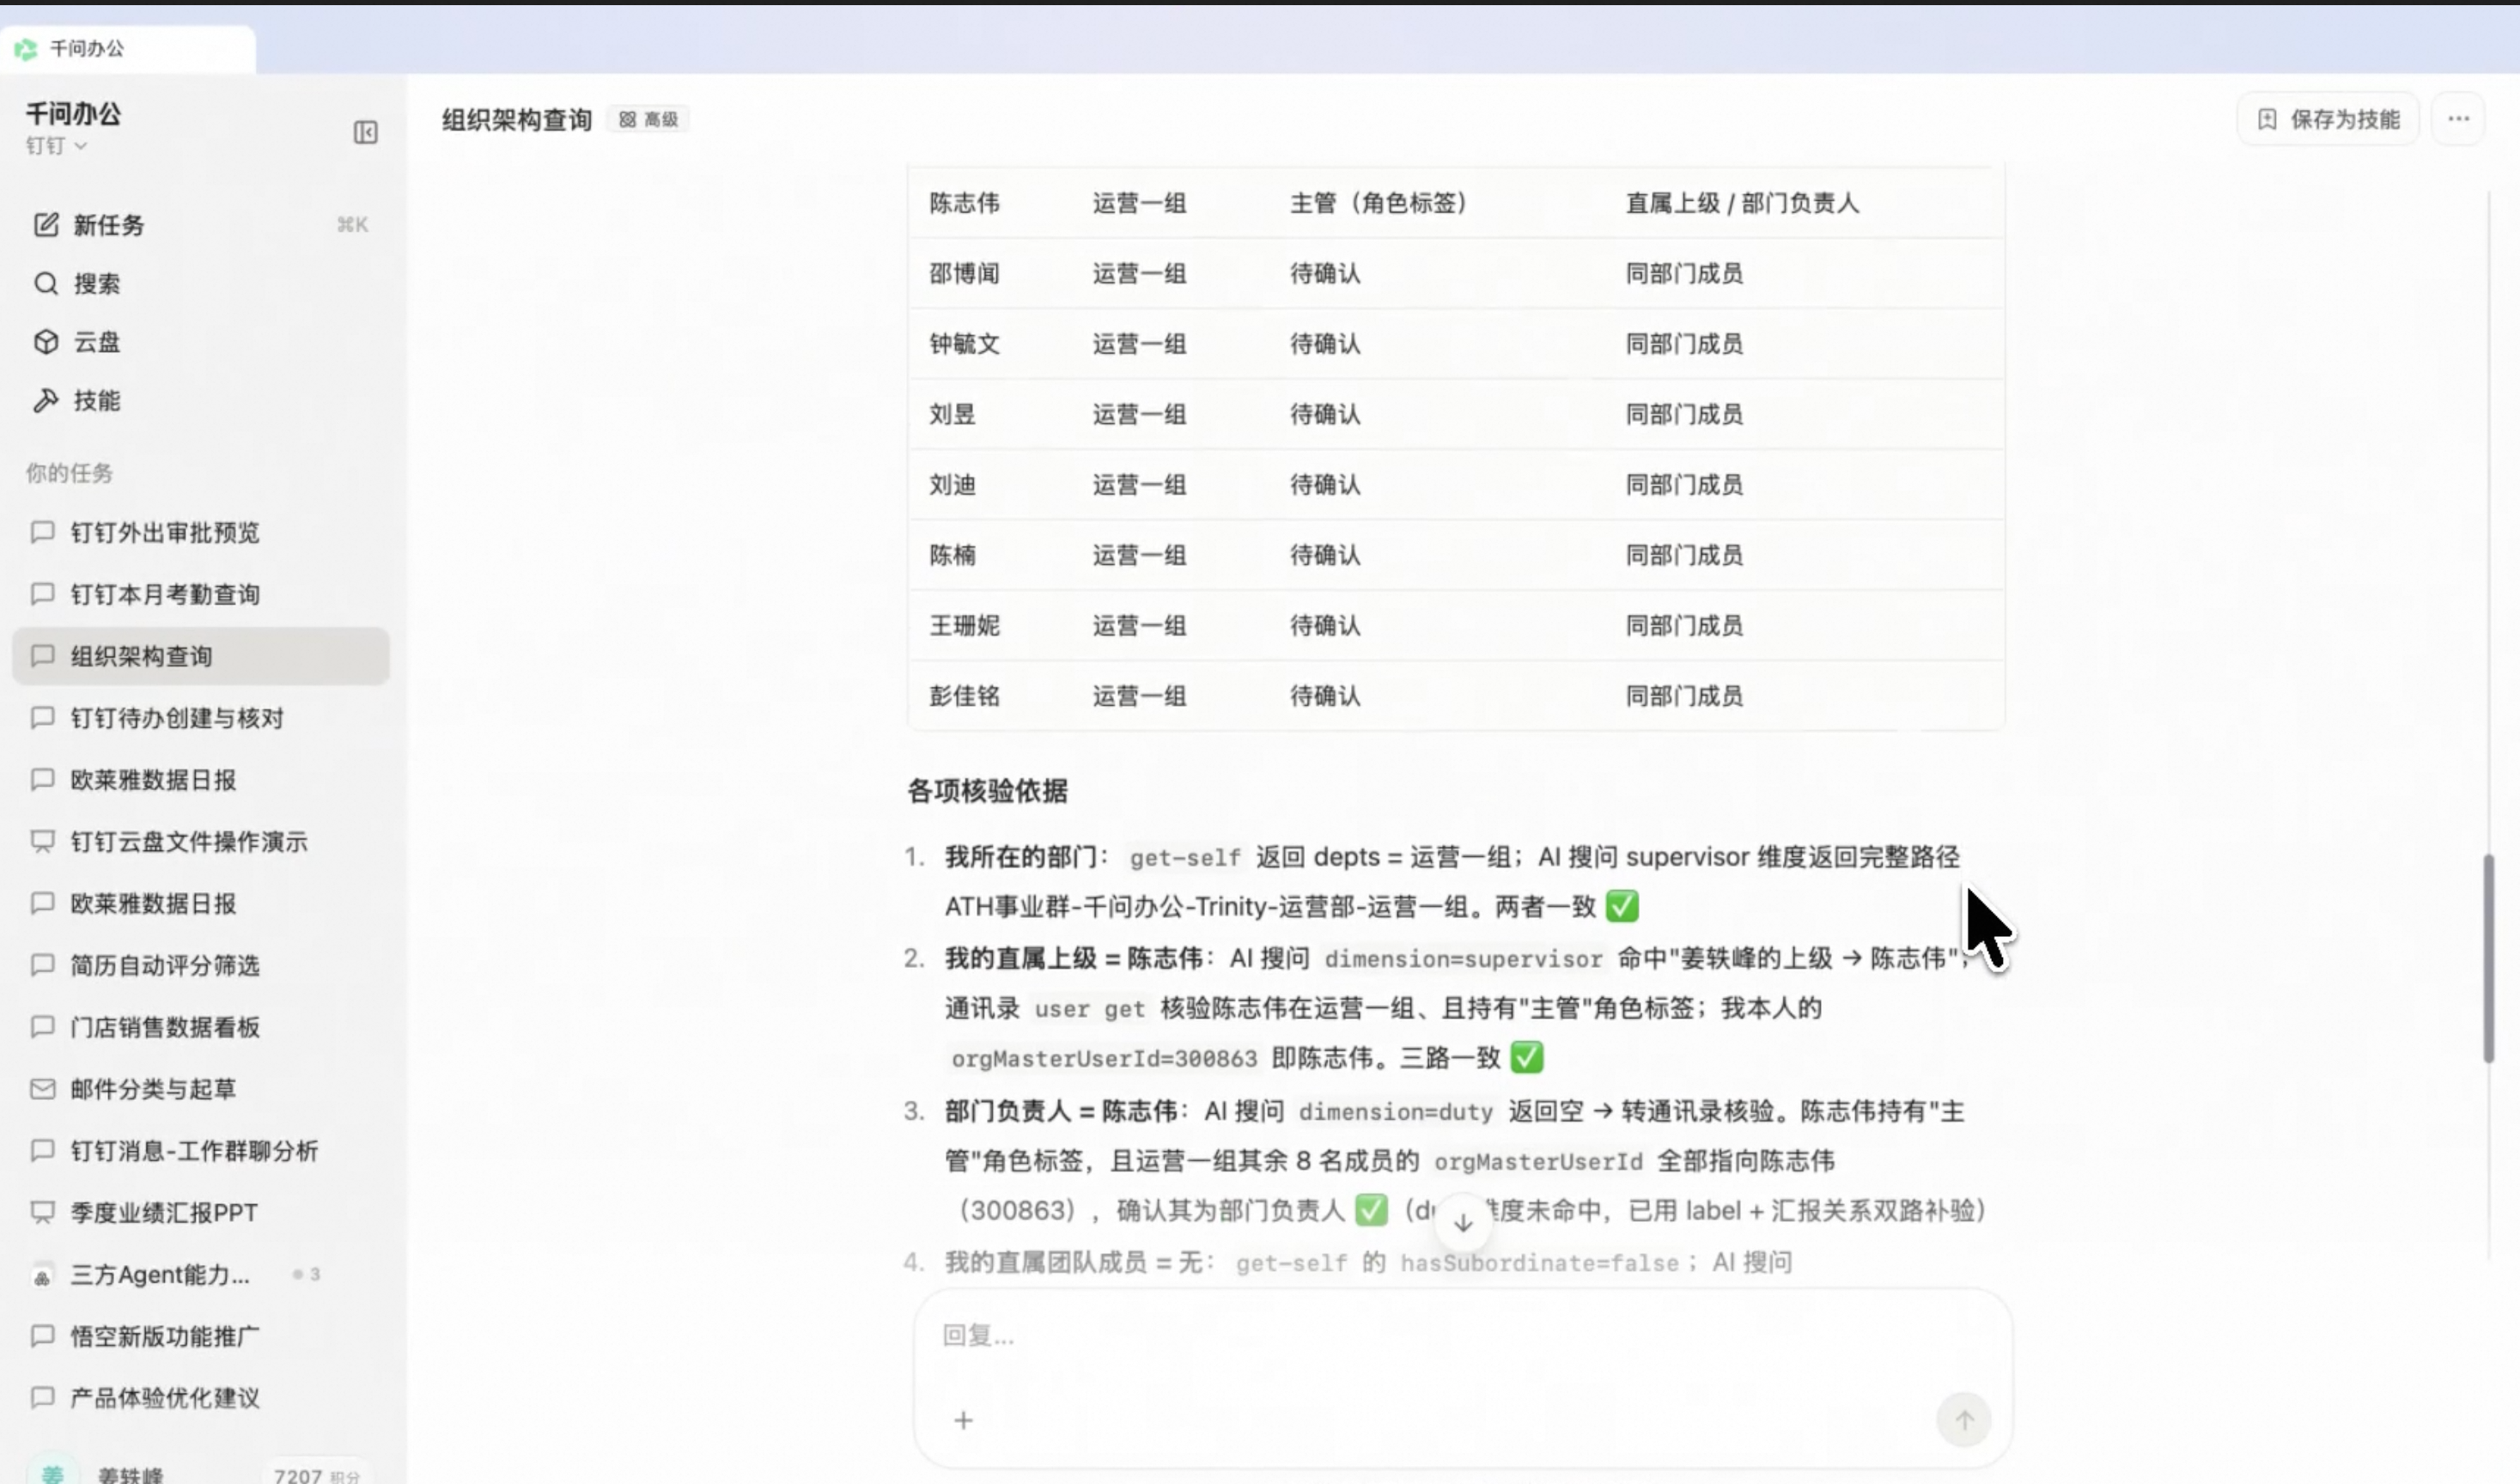
Task: Click the 回复... input field
Action: tap(1462, 1336)
